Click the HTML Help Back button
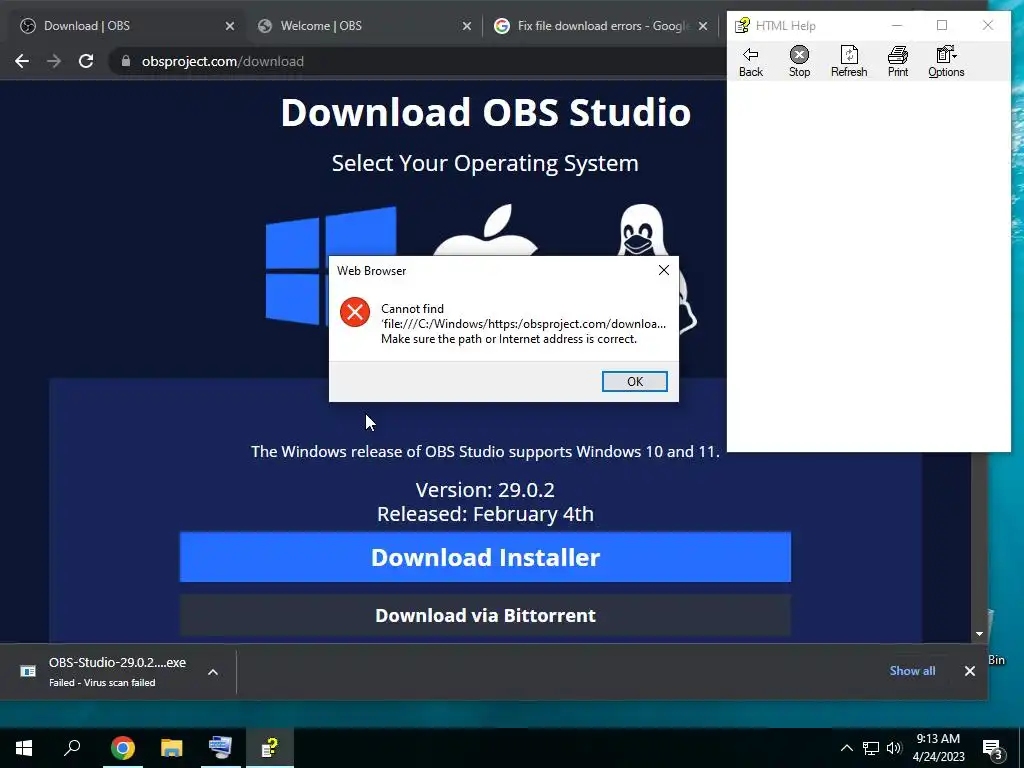Image resolution: width=1024 pixels, height=768 pixels. (x=750, y=61)
